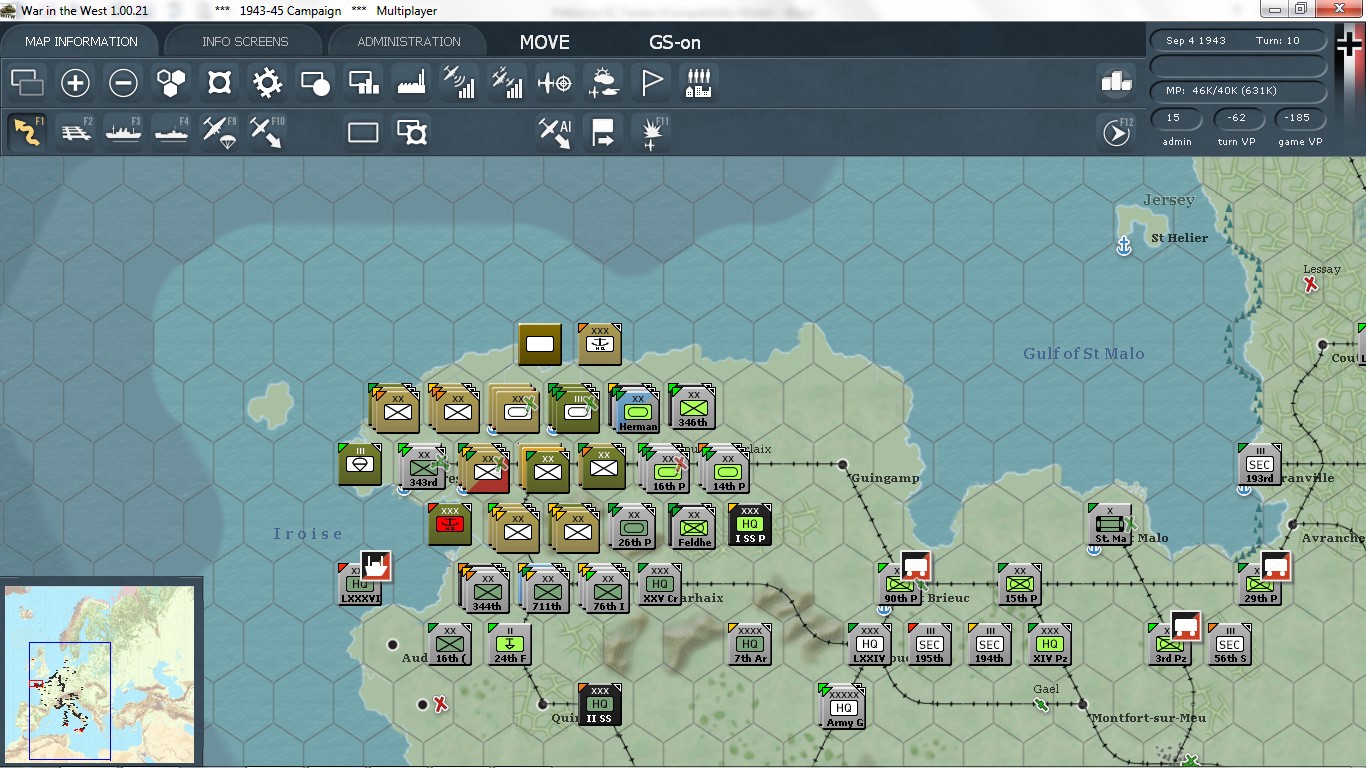Select the I SS P HQ unit counter
This screenshot has width=1366, height=768.
pos(750,525)
